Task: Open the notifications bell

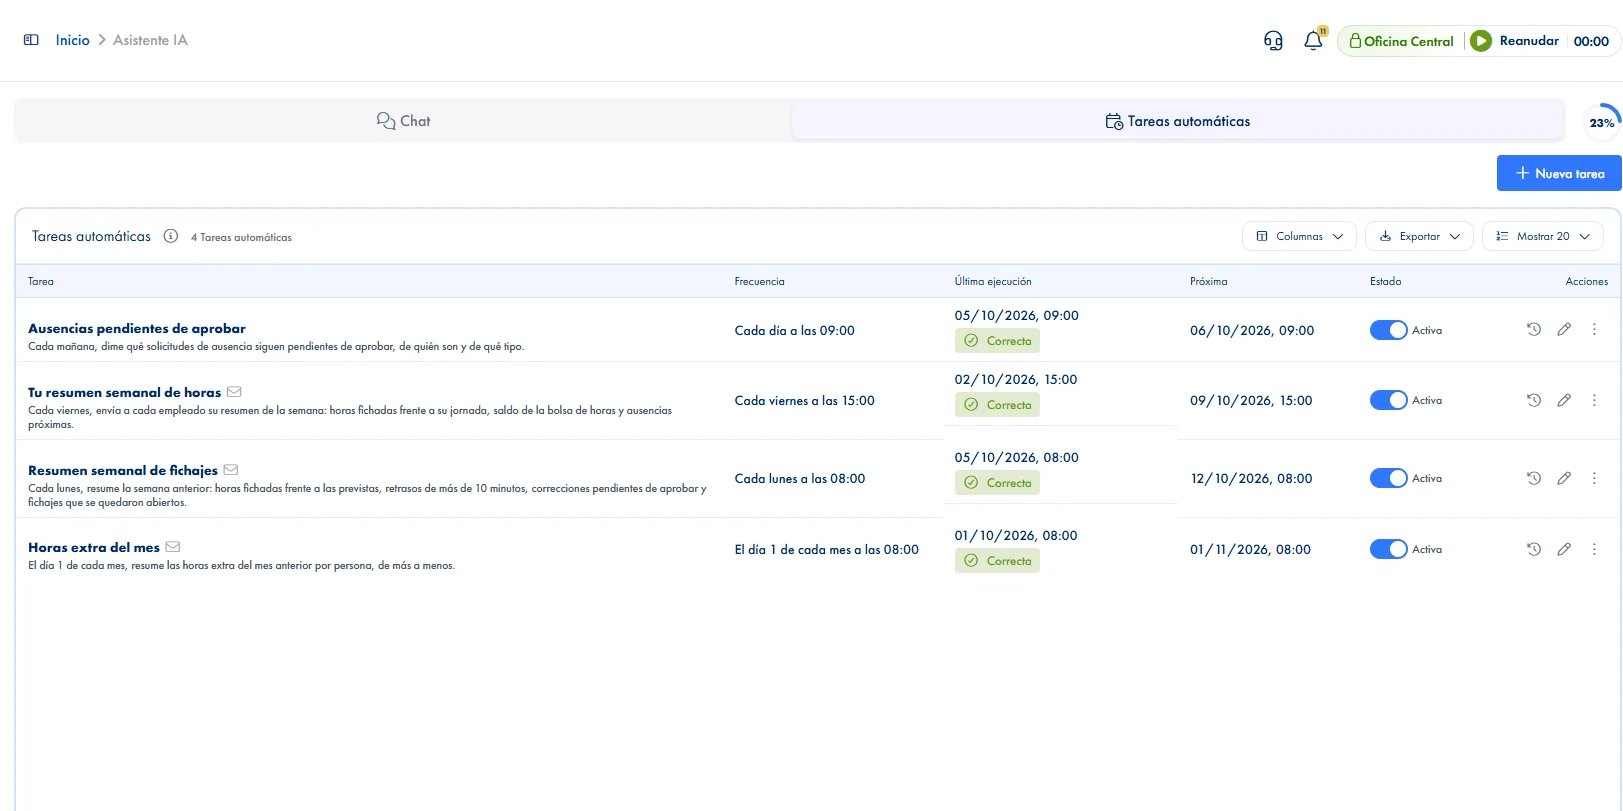Action: click(x=1313, y=41)
